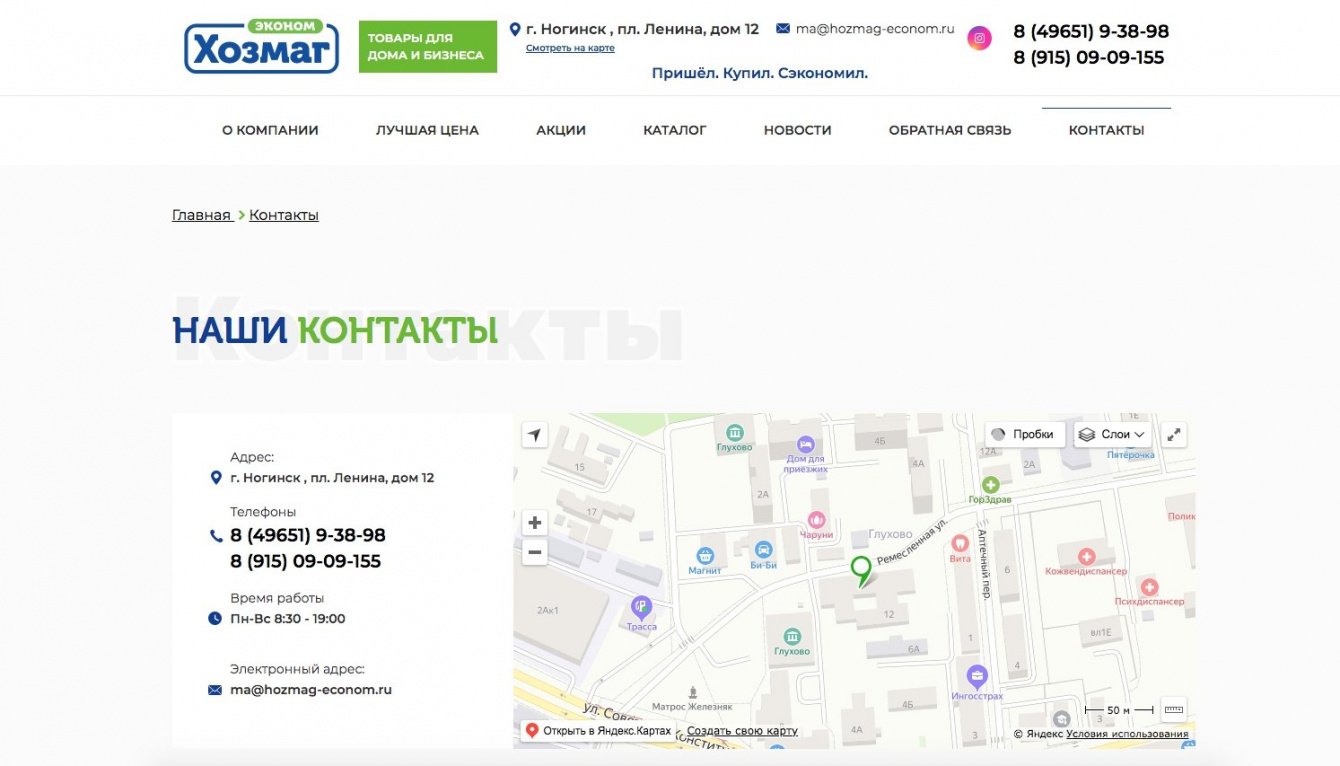Image resolution: width=1340 pixels, height=766 pixels.
Task: Click the green Товары для дома и бизнеса banner
Action: [x=428, y=47]
